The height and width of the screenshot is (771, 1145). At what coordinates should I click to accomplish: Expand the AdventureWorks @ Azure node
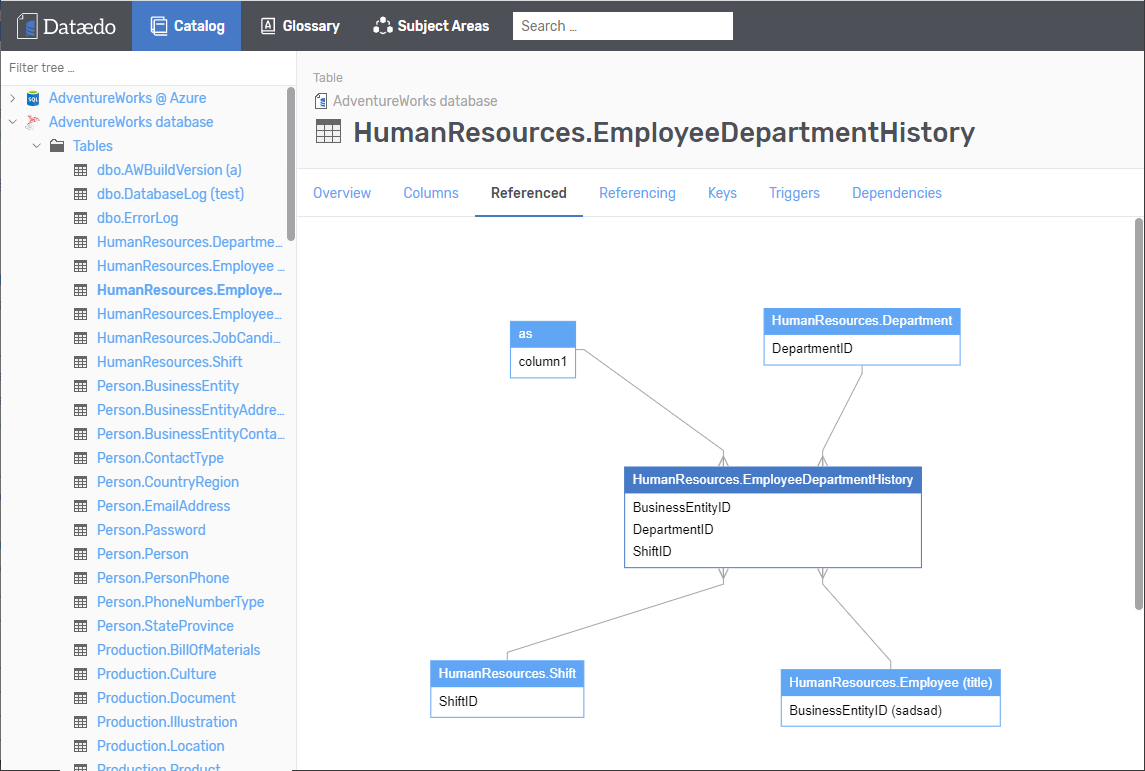(12, 98)
